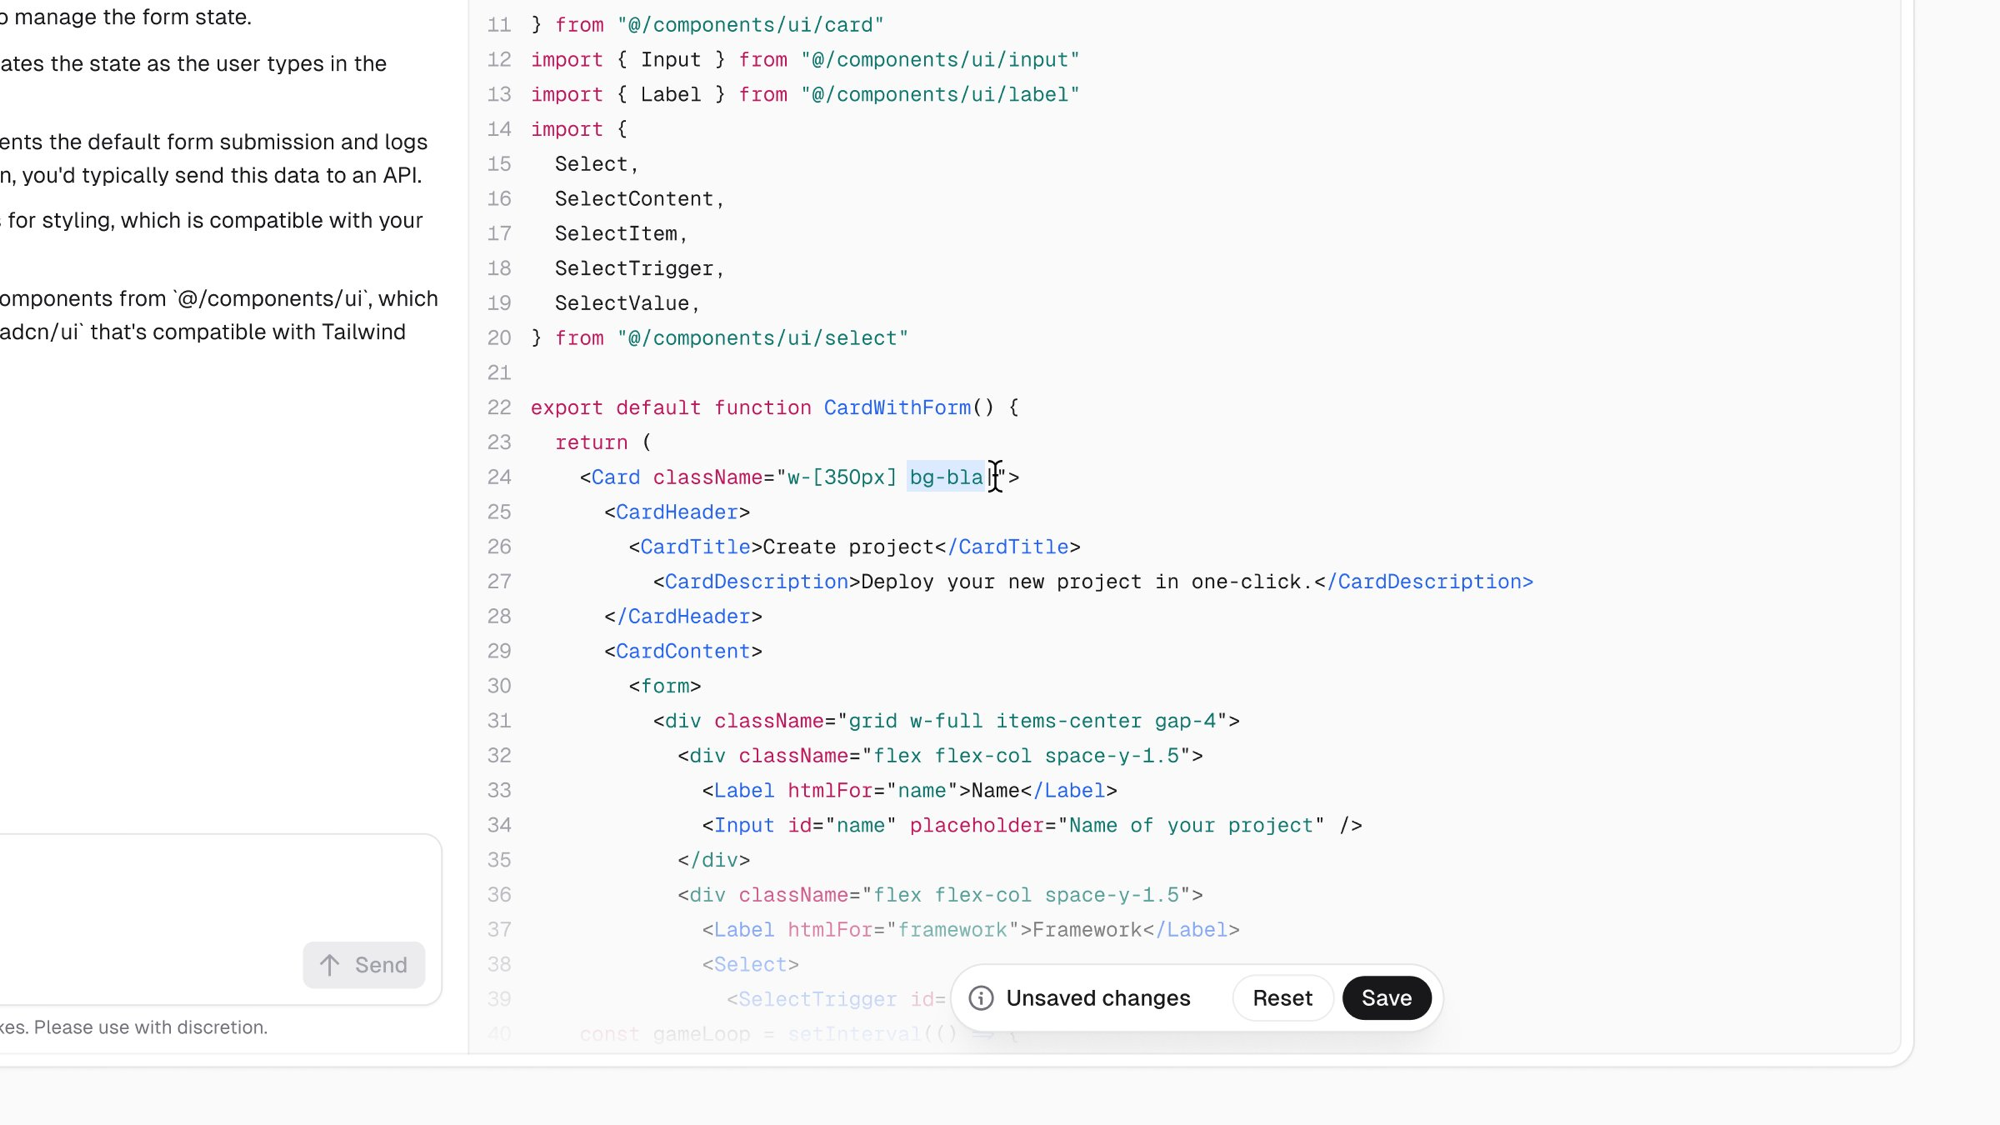
Task: Click the info icon beside Unsaved changes
Action: coord(981,998)
